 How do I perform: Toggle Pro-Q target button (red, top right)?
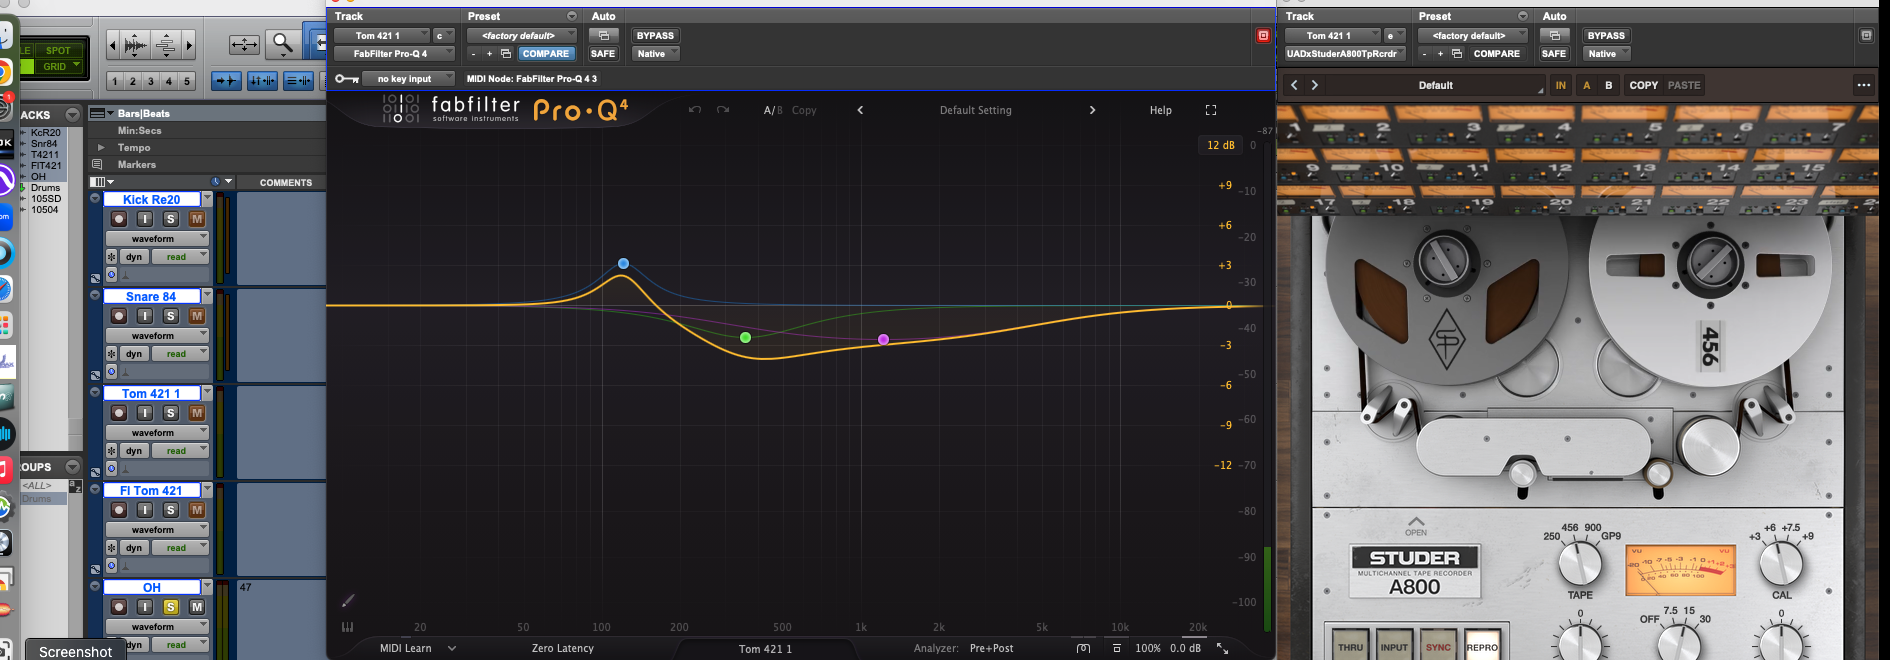tap(1263, 35)
